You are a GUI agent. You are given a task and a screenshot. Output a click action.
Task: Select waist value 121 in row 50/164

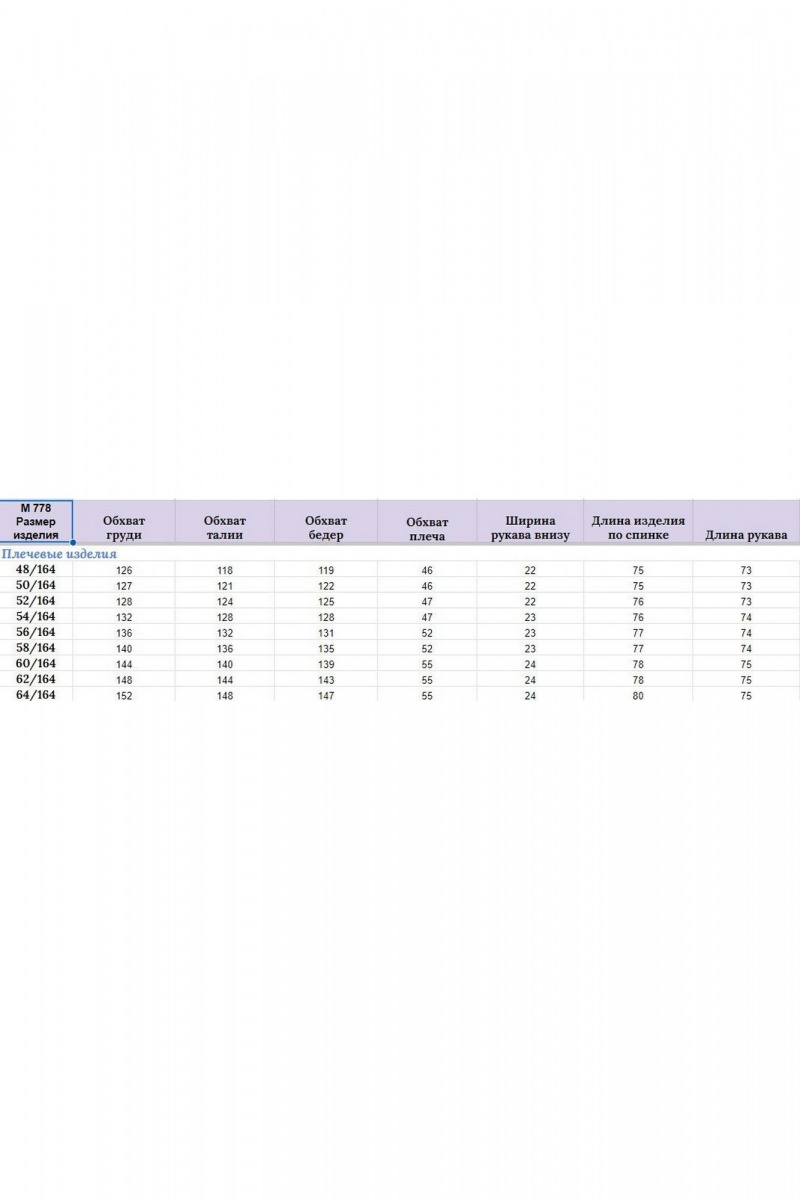point(225,586)
